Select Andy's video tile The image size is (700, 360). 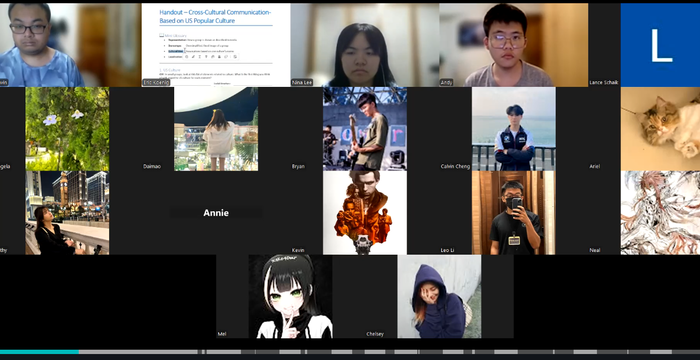coord(514,45)
